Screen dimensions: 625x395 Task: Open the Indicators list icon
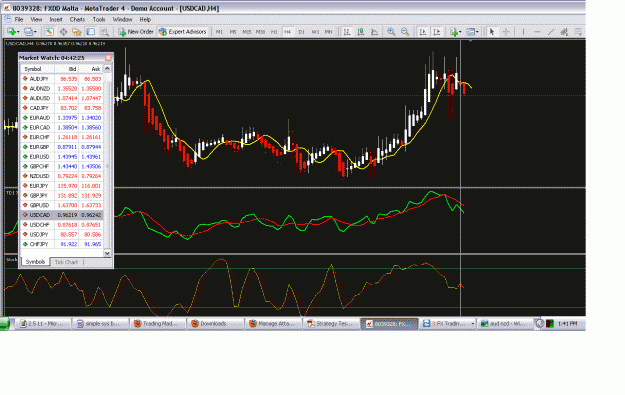coord(454,32)
